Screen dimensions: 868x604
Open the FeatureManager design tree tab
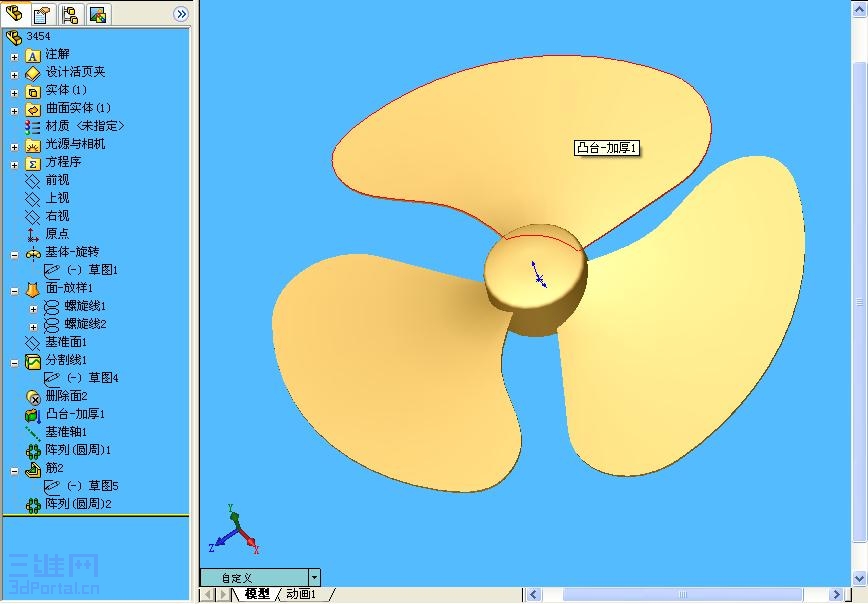[15, 13]
